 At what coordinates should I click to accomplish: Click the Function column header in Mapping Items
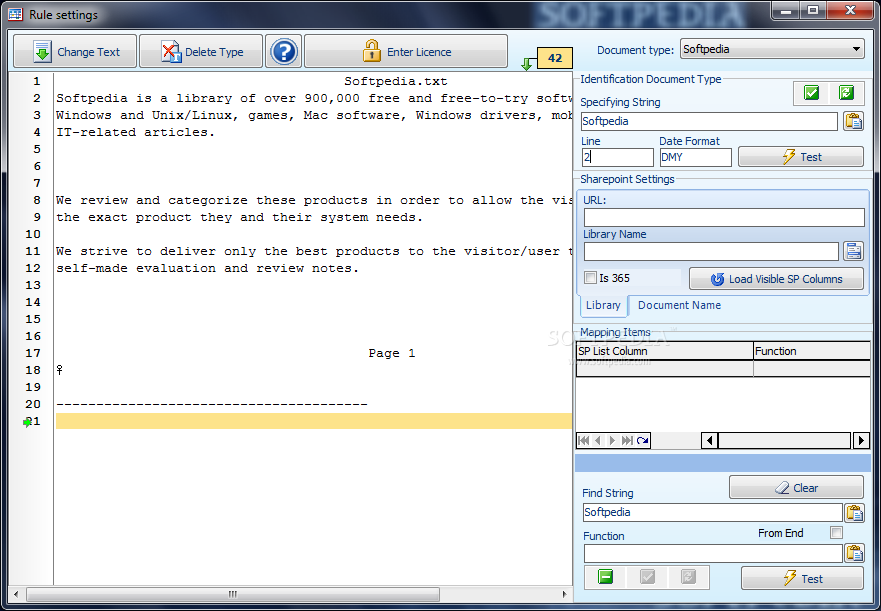pyautogui.click(x=812, y=351)
